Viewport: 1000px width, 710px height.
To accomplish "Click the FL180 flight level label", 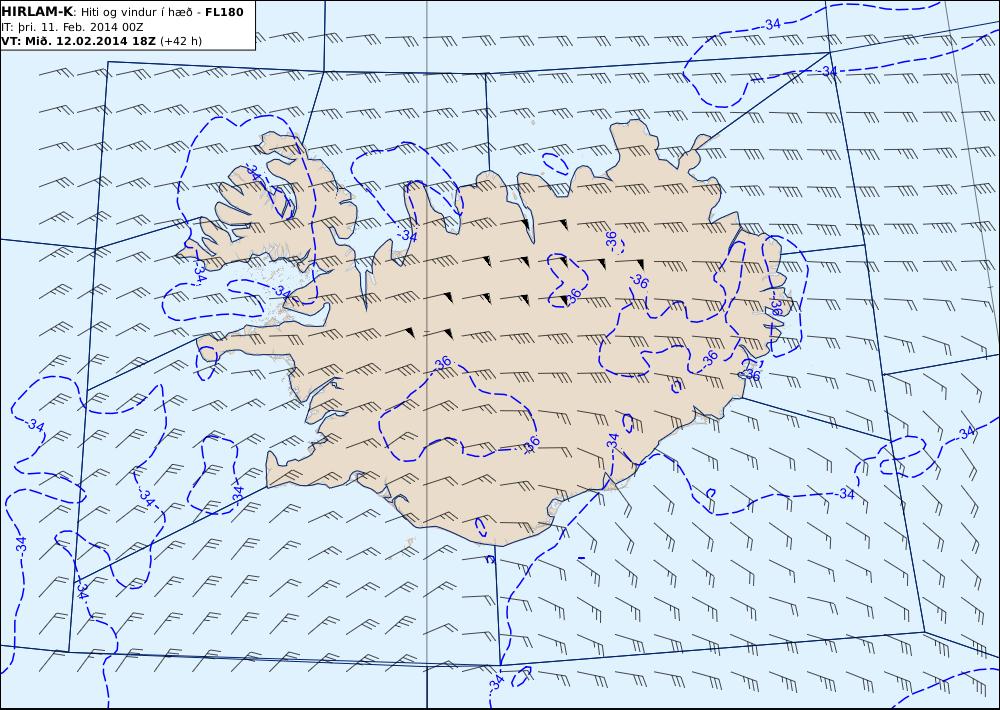I will click(x=224, y=12).
